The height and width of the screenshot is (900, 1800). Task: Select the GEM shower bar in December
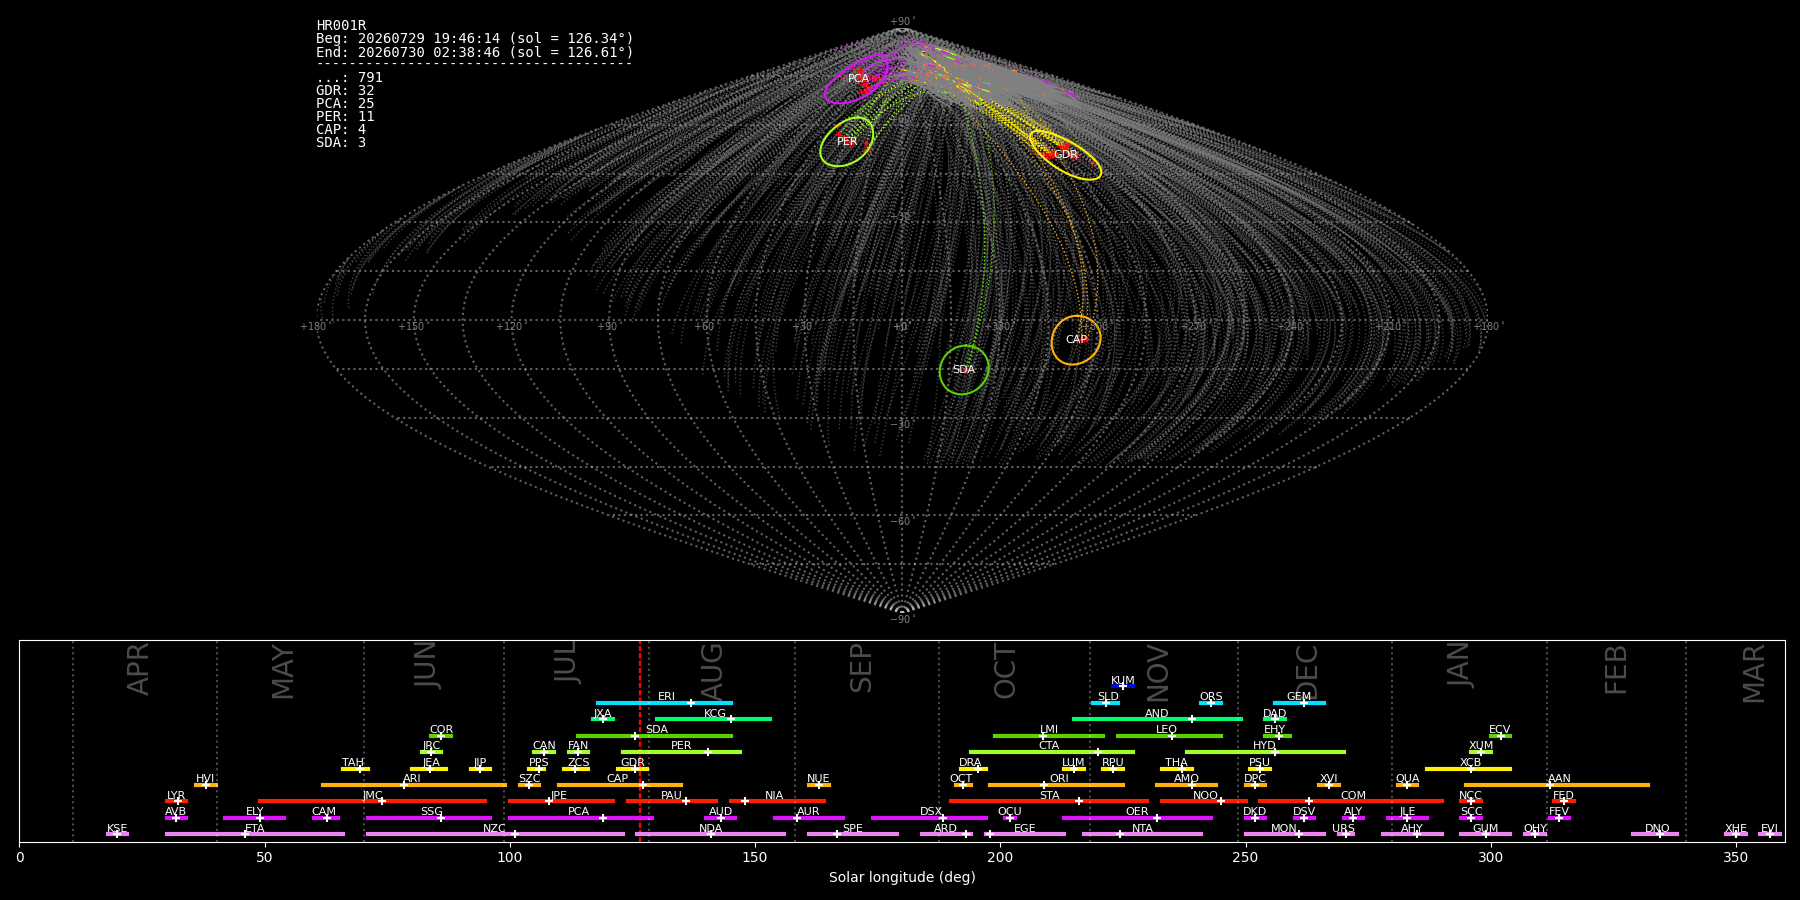(1299, 703)
